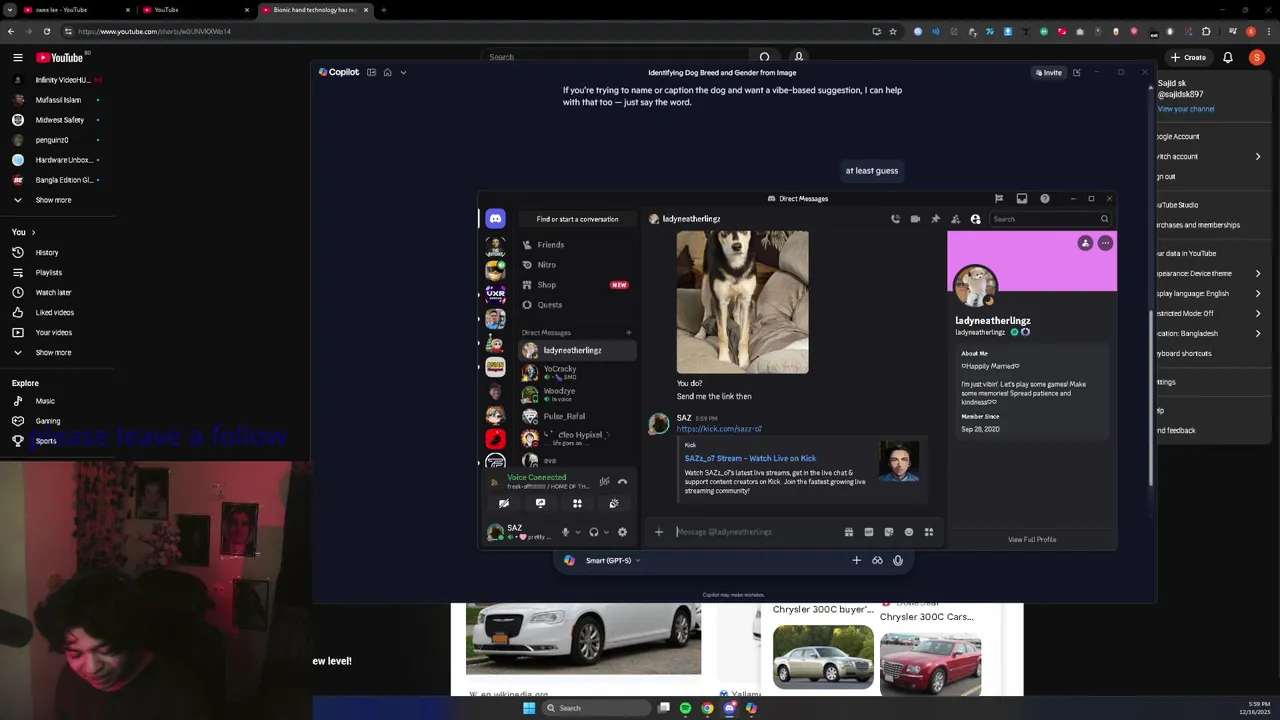1280x720 pixels.
Task: Add friends to DM icon in Discord
Action: 955,219
